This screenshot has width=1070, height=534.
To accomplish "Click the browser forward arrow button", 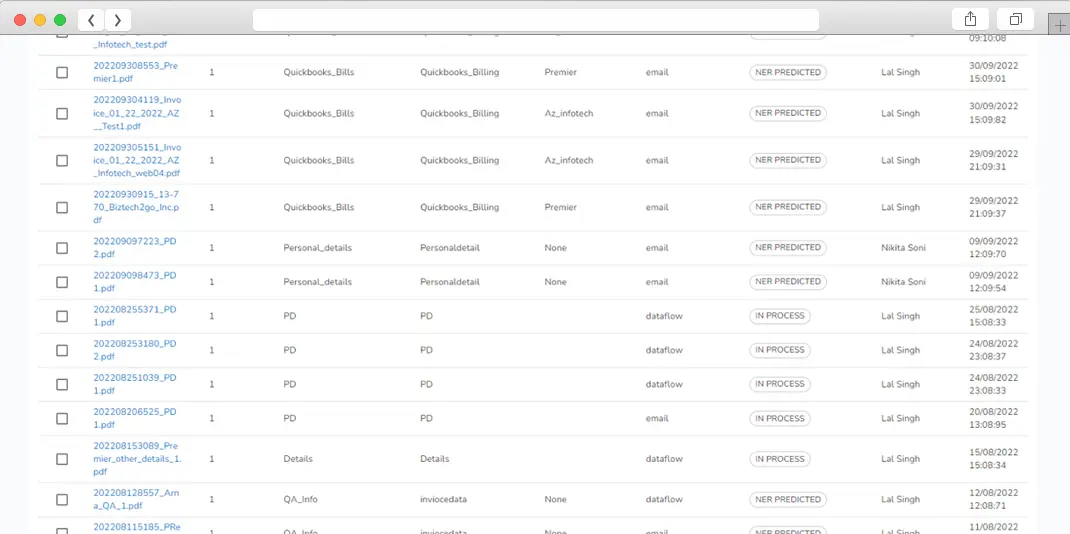I will click(x=118, y=20).
